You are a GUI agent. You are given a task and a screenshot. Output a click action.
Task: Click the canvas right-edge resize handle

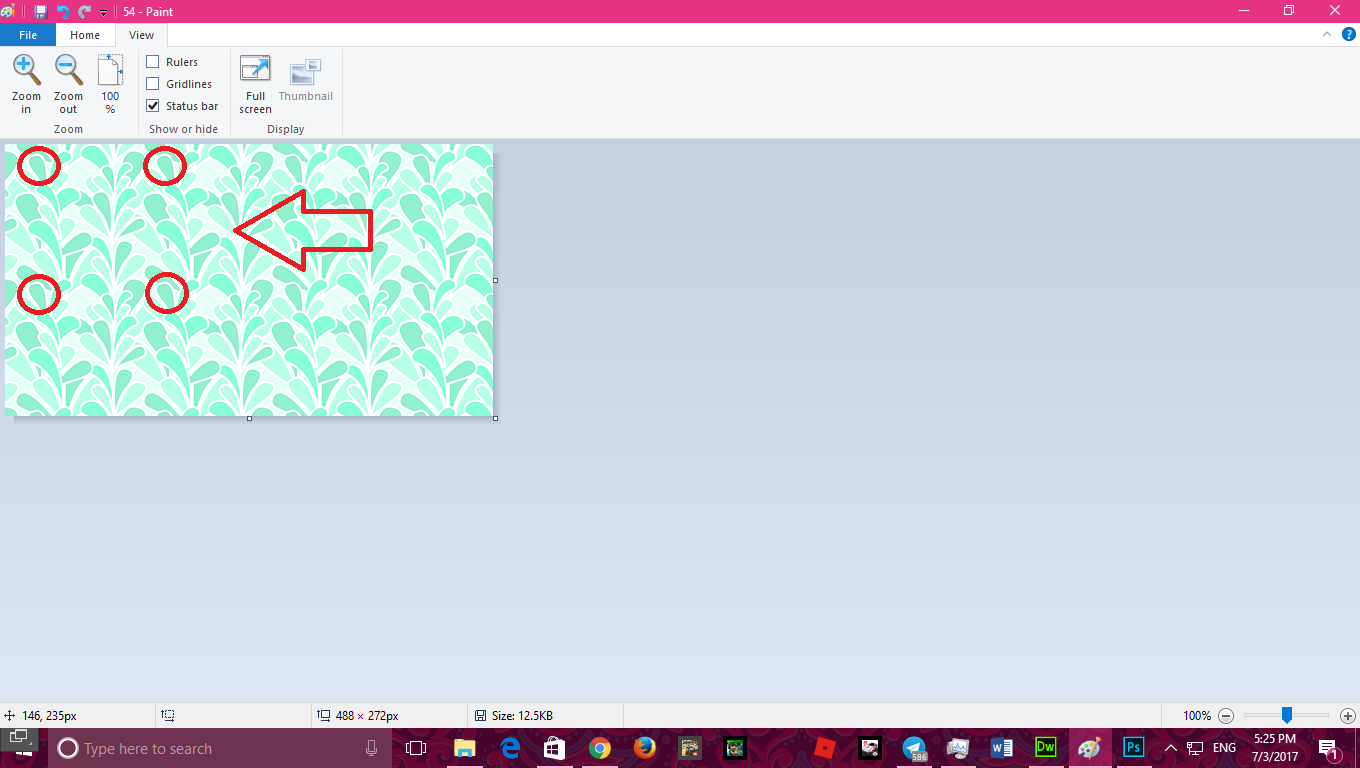pyautogui.click(x=495, y=280)
